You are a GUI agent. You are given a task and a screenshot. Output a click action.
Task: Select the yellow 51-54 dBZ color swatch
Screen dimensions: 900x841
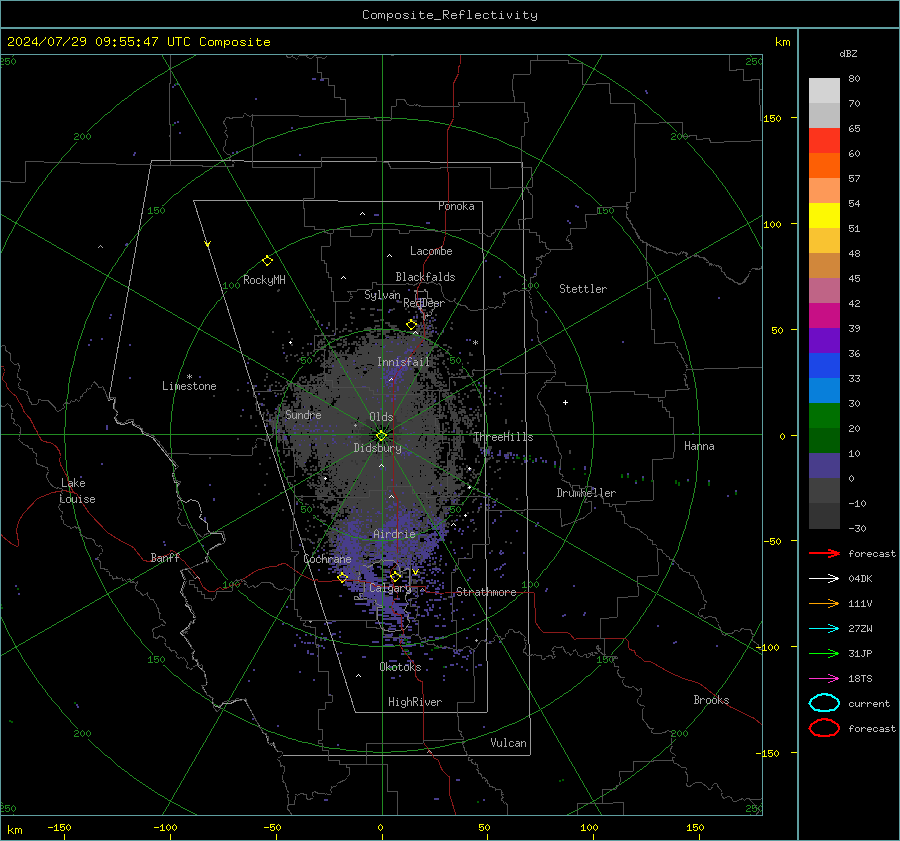coord(824,216)
